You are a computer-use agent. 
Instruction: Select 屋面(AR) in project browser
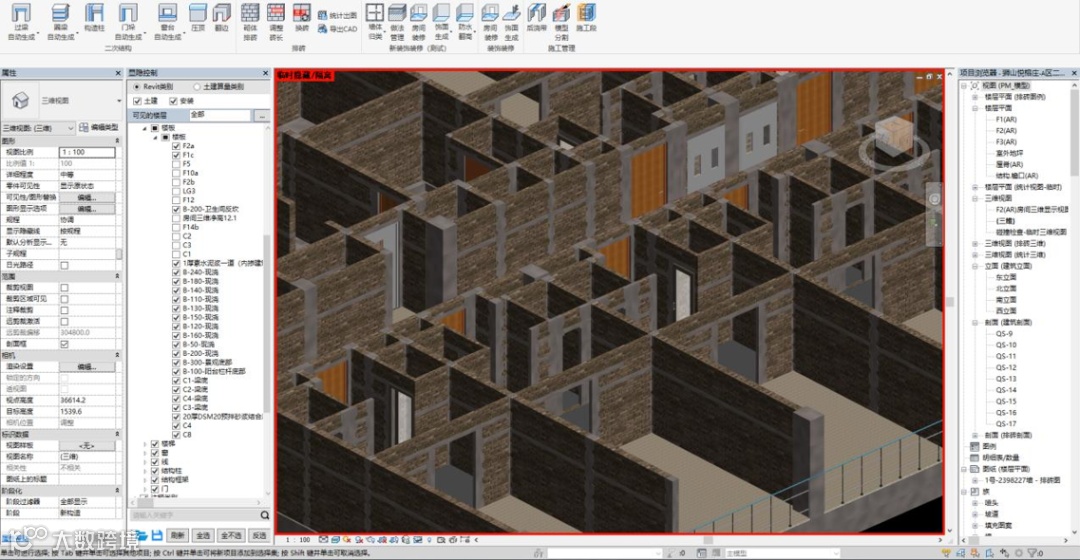(x=1009, y=165)
